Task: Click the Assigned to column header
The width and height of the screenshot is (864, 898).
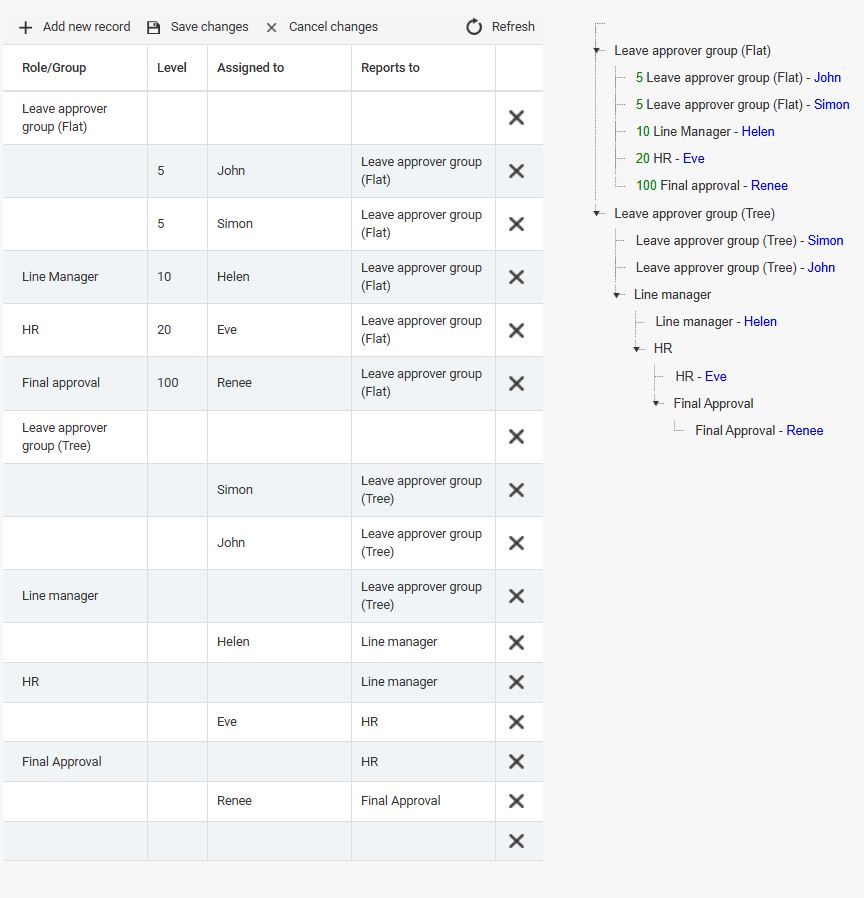Action: click(250, 68)
